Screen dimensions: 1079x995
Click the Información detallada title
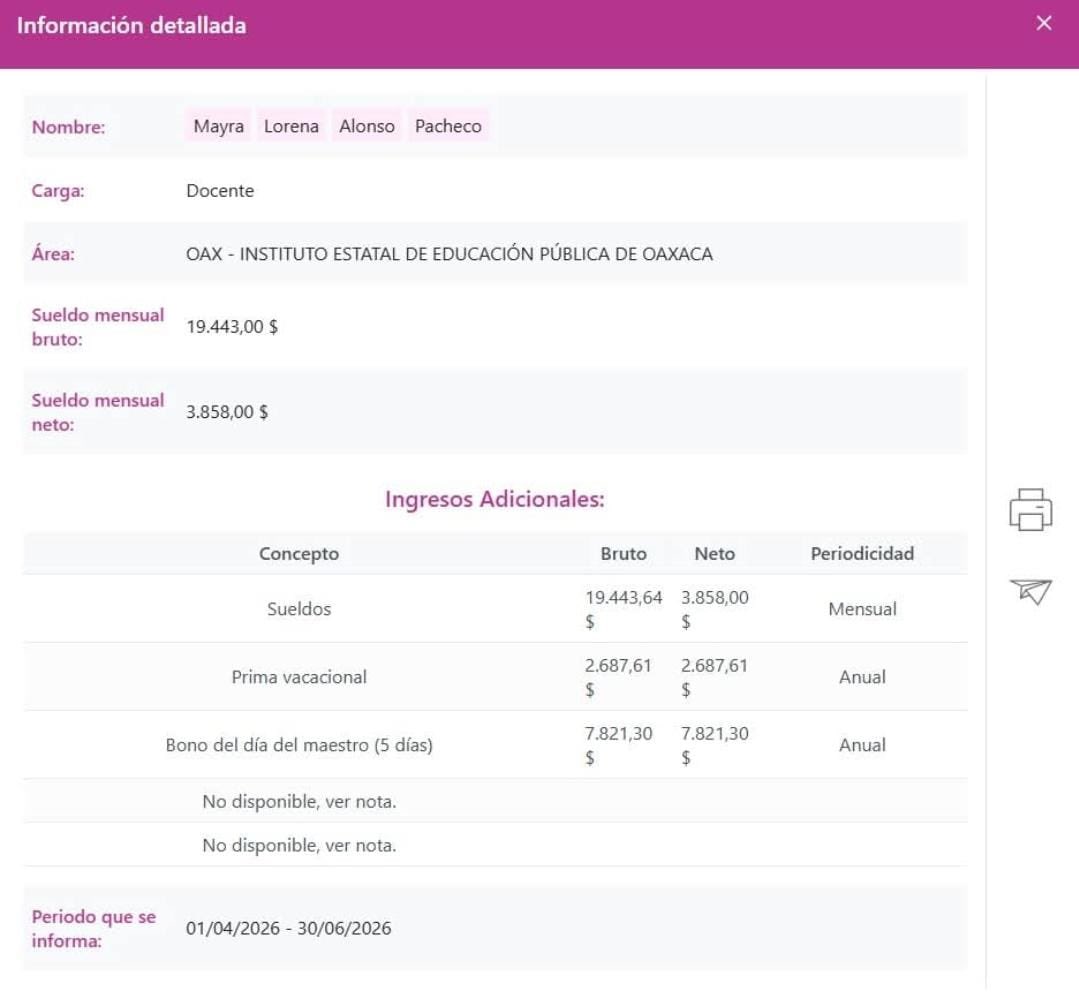tap(131, 25)
